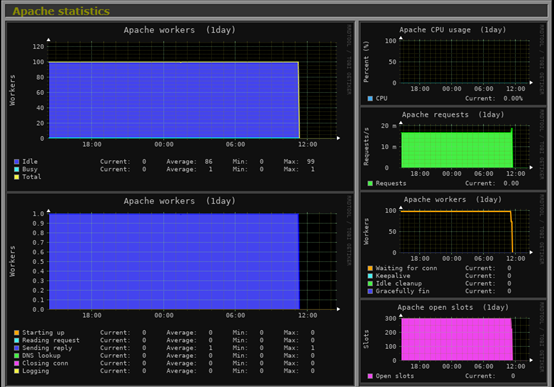557x387 pixels.
Task: Click the "DNS lookup" legend label
Action: (x=41, y=356)
